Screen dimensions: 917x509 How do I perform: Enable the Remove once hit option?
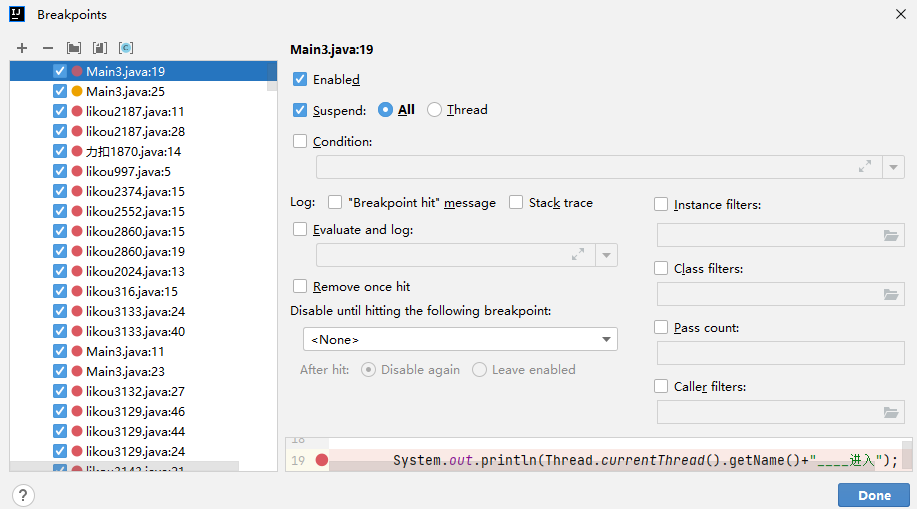(x=300, y=286)
